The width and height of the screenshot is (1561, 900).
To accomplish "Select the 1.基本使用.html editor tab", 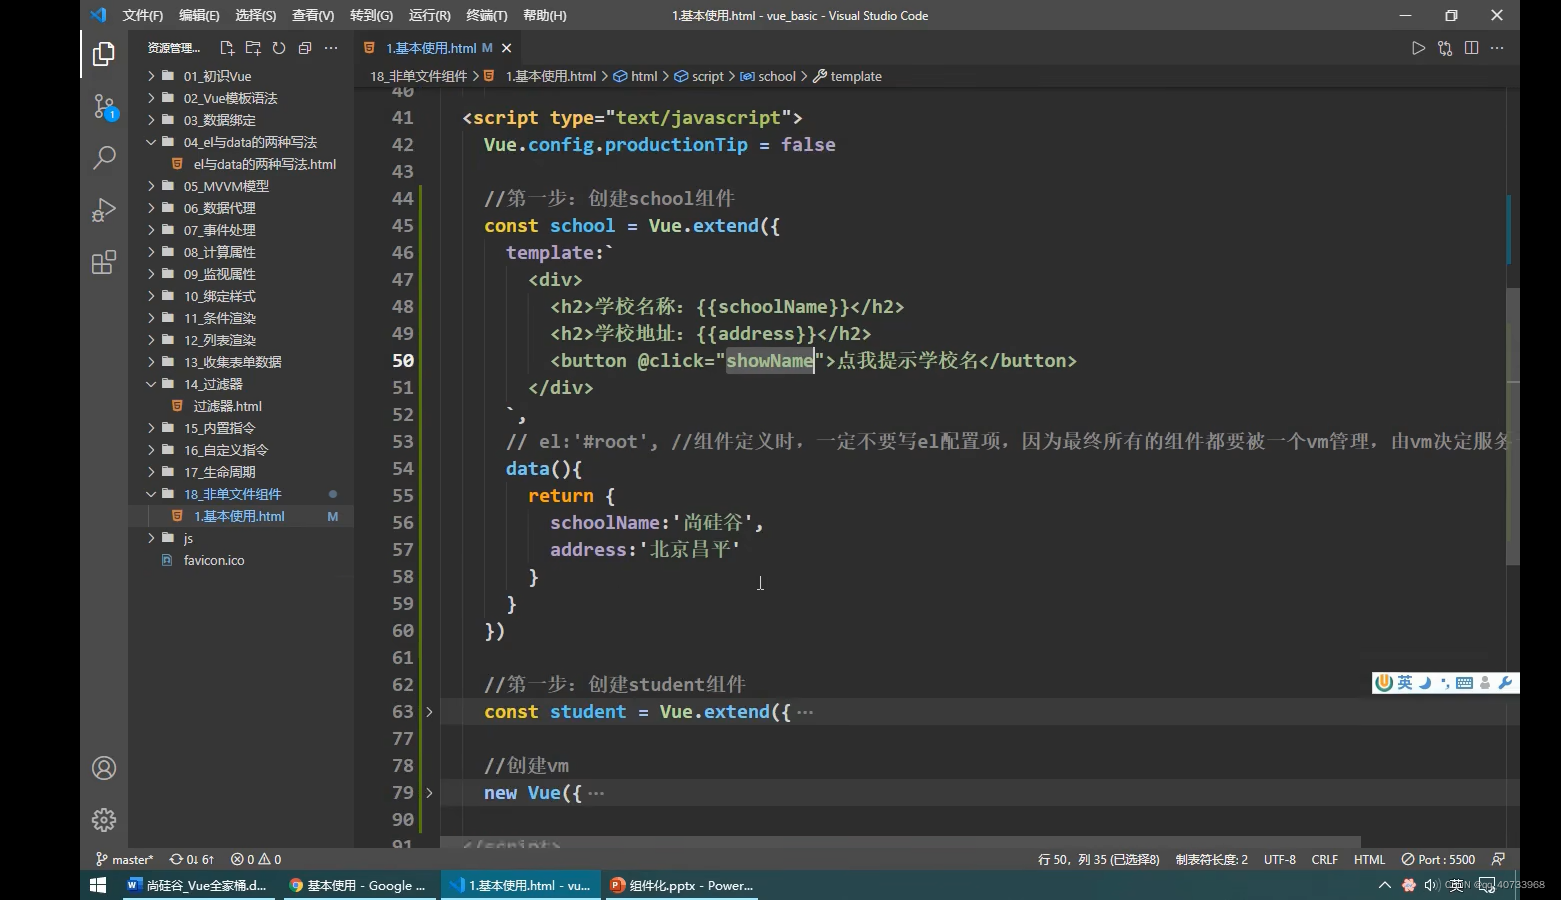I will (438, 48).
